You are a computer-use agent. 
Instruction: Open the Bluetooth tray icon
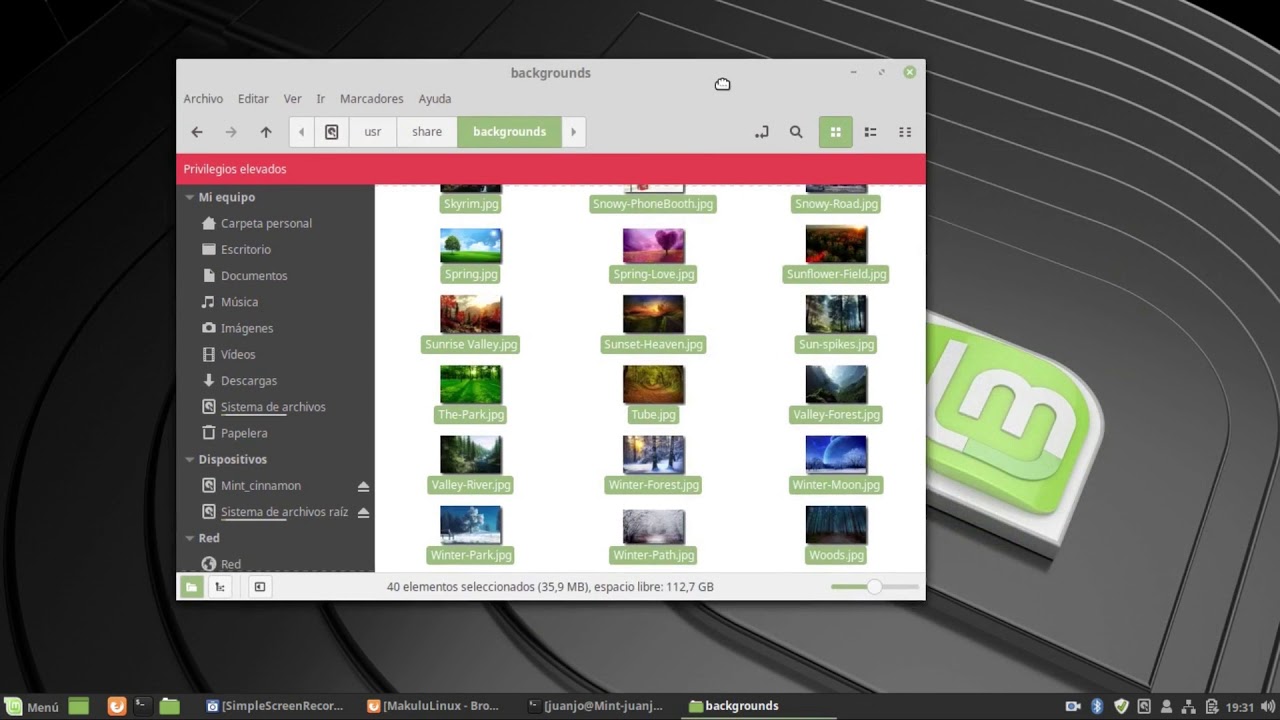click(x=1096, y=706)
